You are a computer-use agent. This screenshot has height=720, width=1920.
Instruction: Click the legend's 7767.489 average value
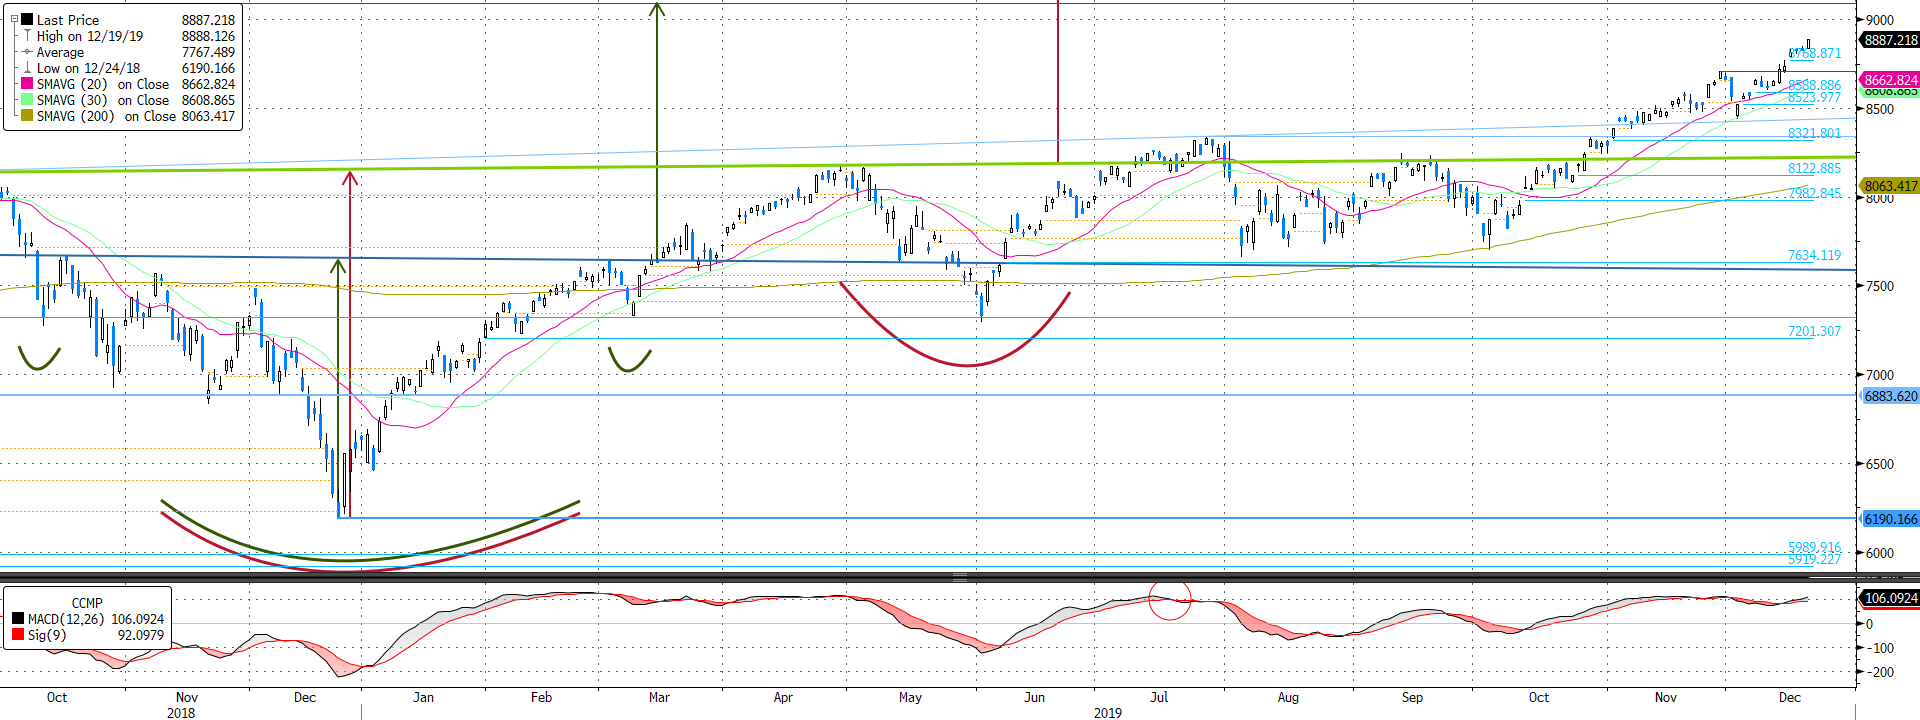[208, 52]
